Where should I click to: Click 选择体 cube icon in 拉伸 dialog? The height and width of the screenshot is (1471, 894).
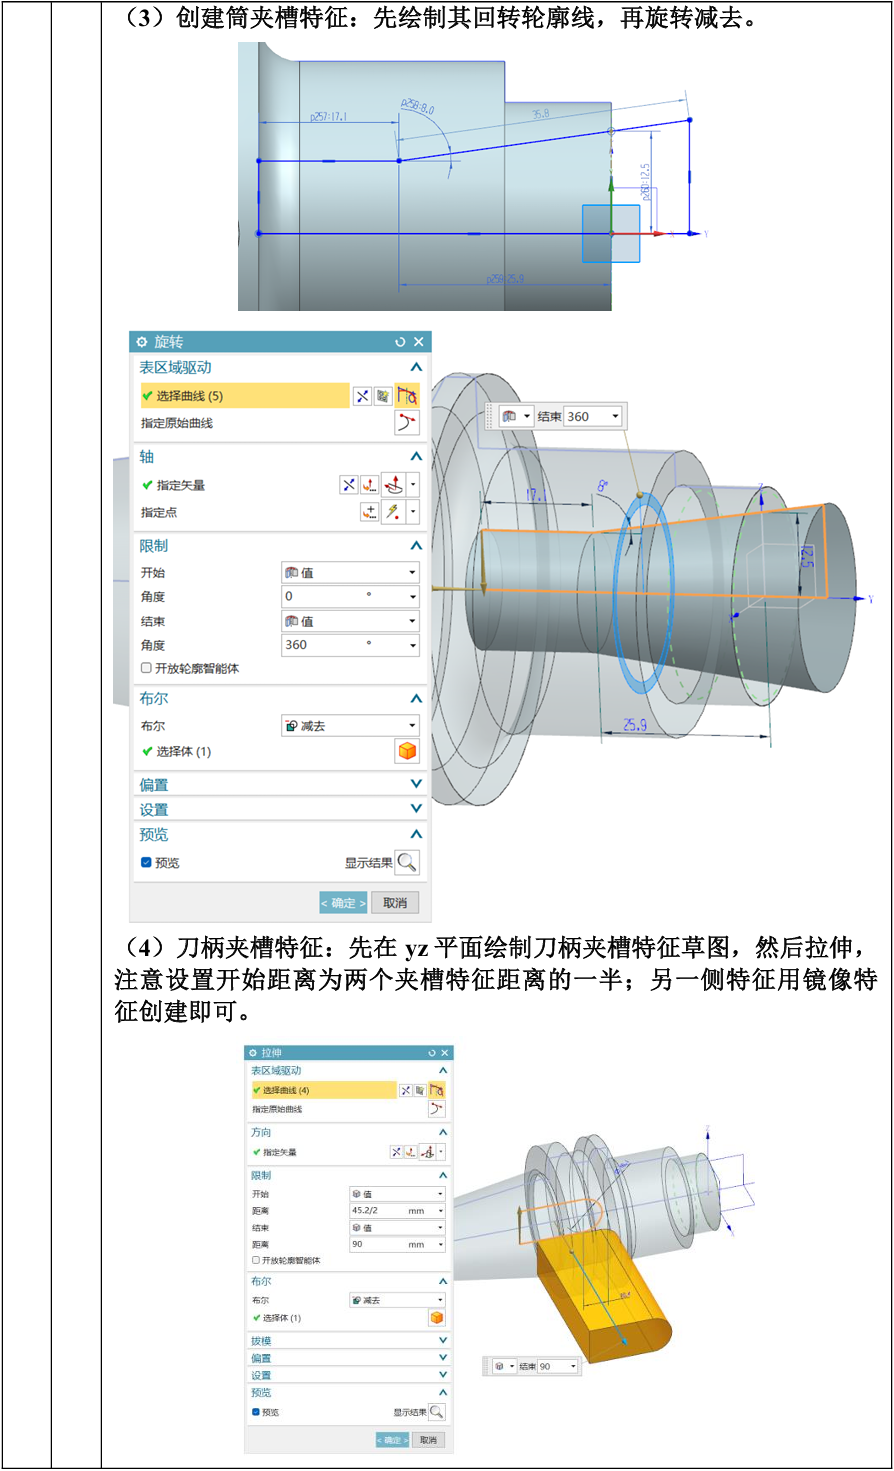click(x=437, y=1318)
